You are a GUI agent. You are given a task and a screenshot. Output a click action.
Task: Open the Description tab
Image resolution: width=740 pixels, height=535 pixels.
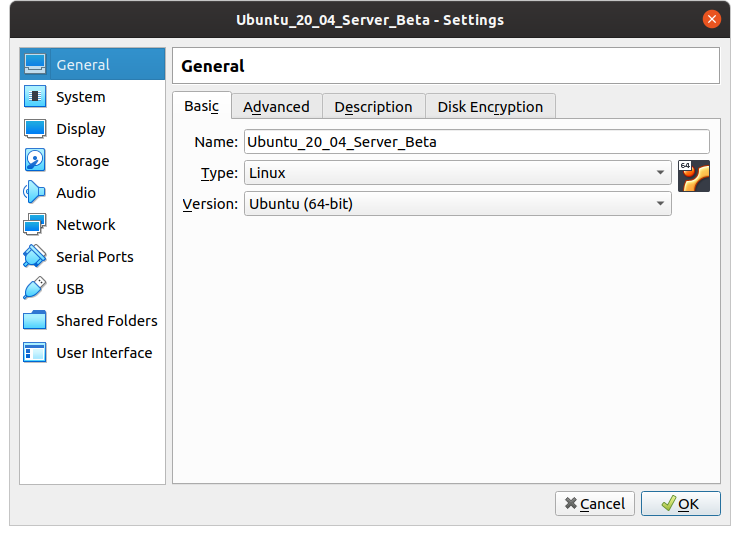tap(373, 107)
